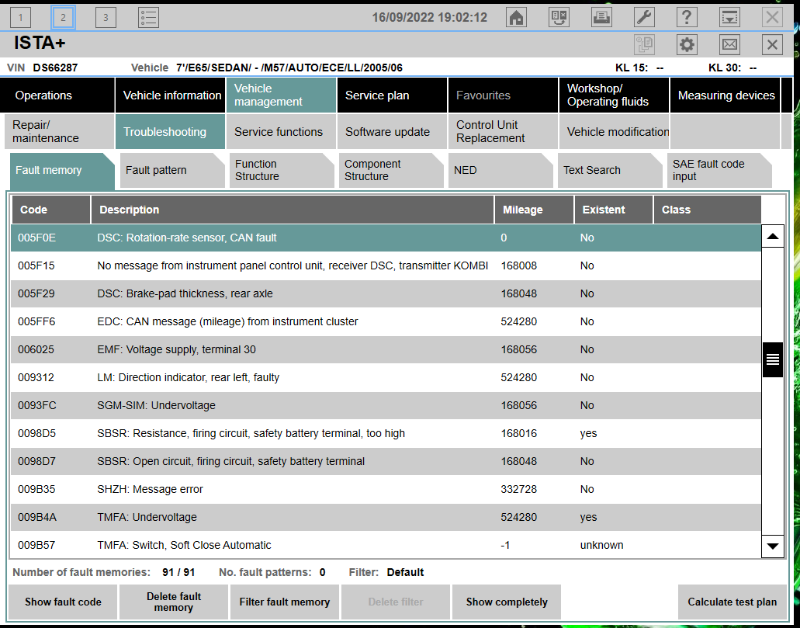Click the greyed-out document copy icon
800x628 pixels.
coord(644,45)
